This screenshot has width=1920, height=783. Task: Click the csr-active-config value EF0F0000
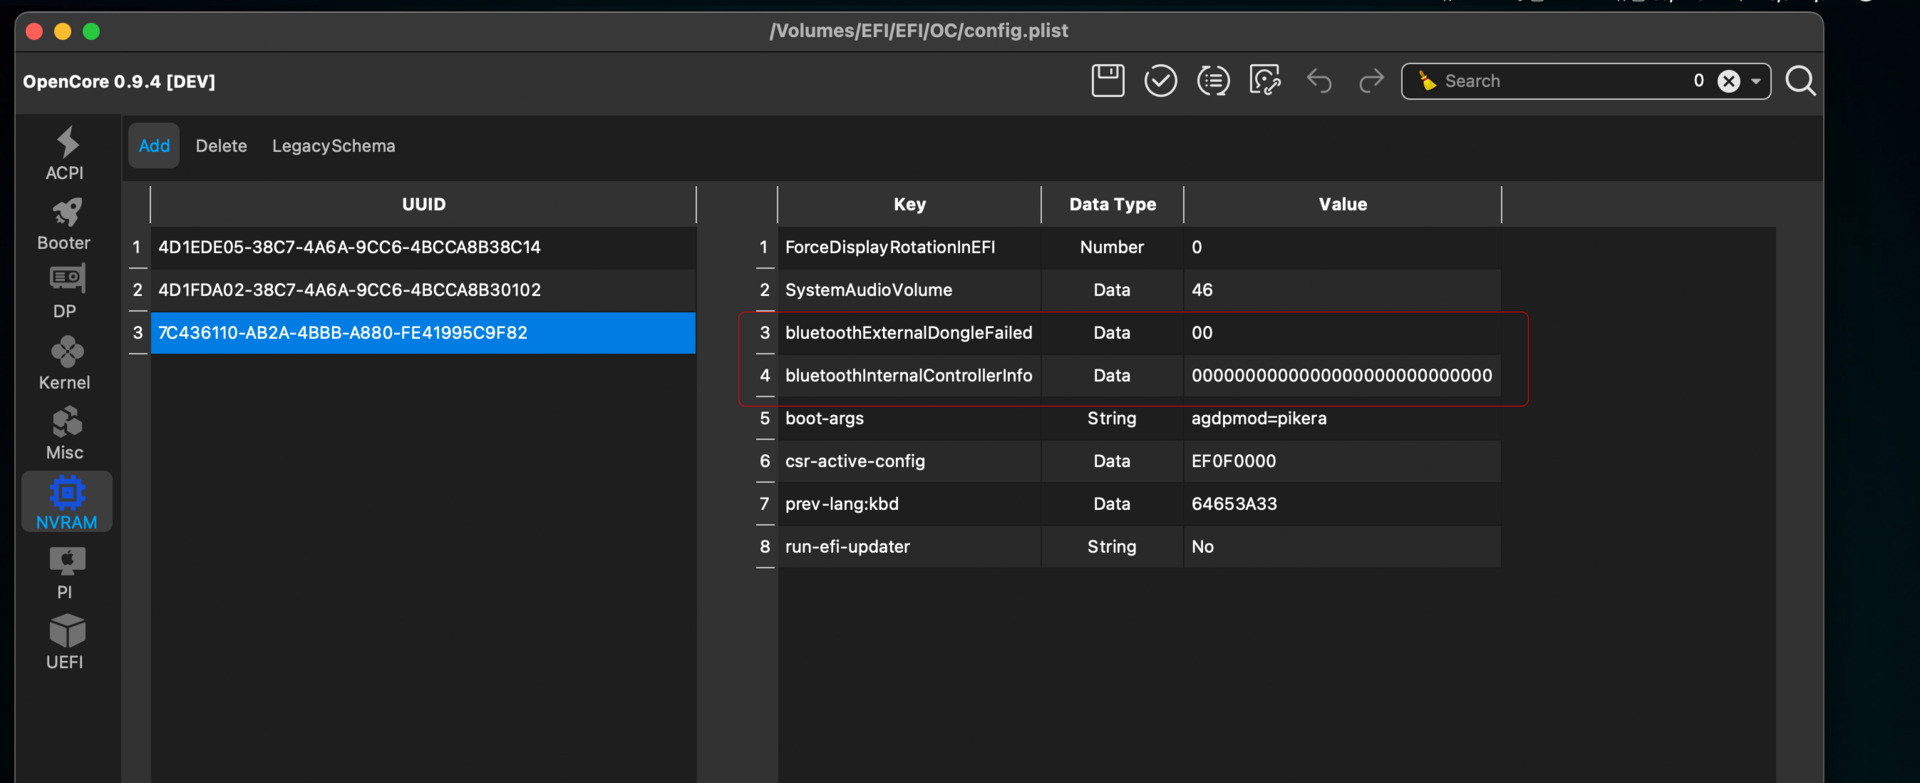click(1234, 462)
